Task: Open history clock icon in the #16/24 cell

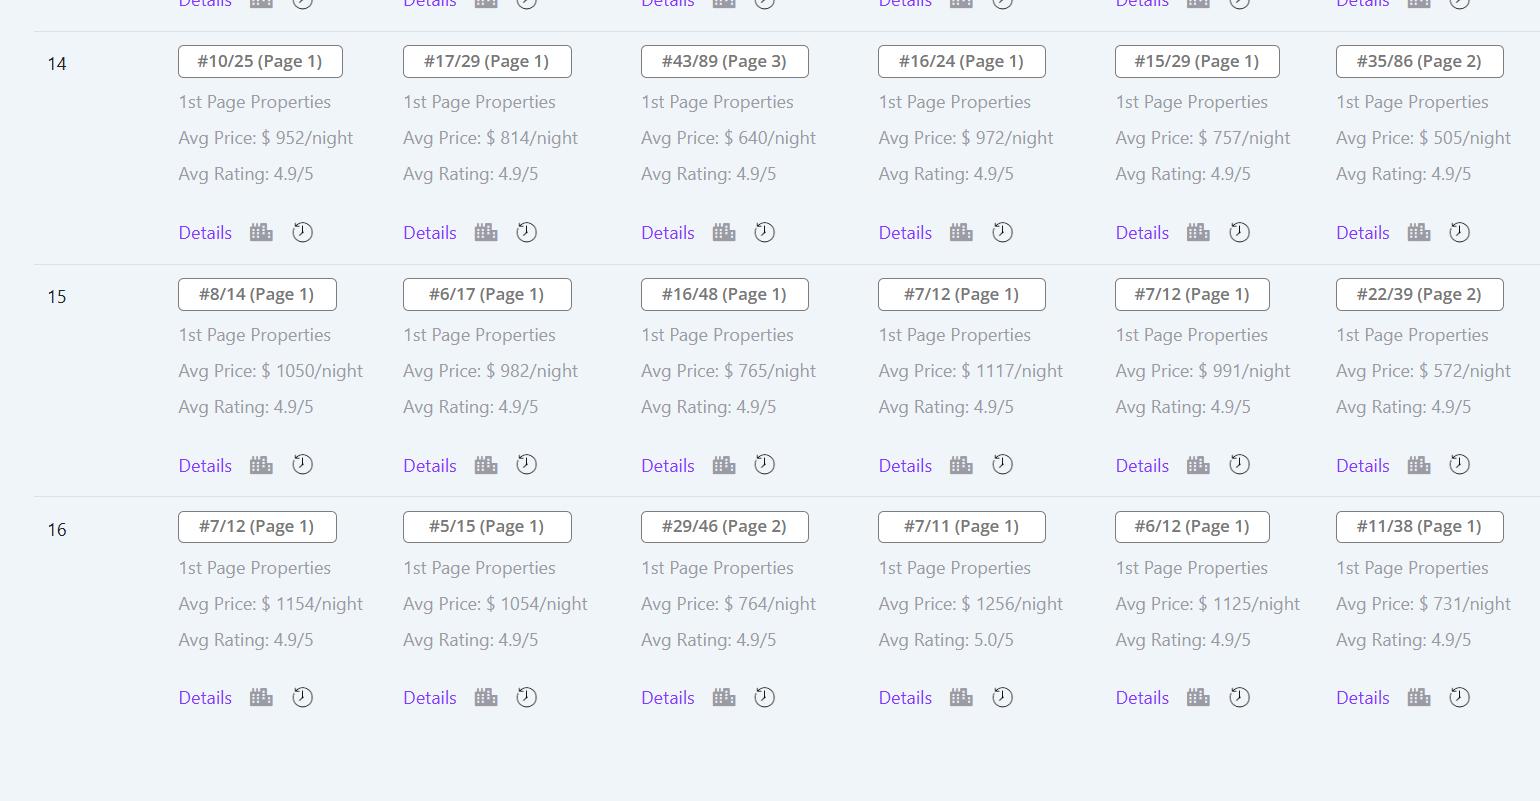Action: 1002,232
